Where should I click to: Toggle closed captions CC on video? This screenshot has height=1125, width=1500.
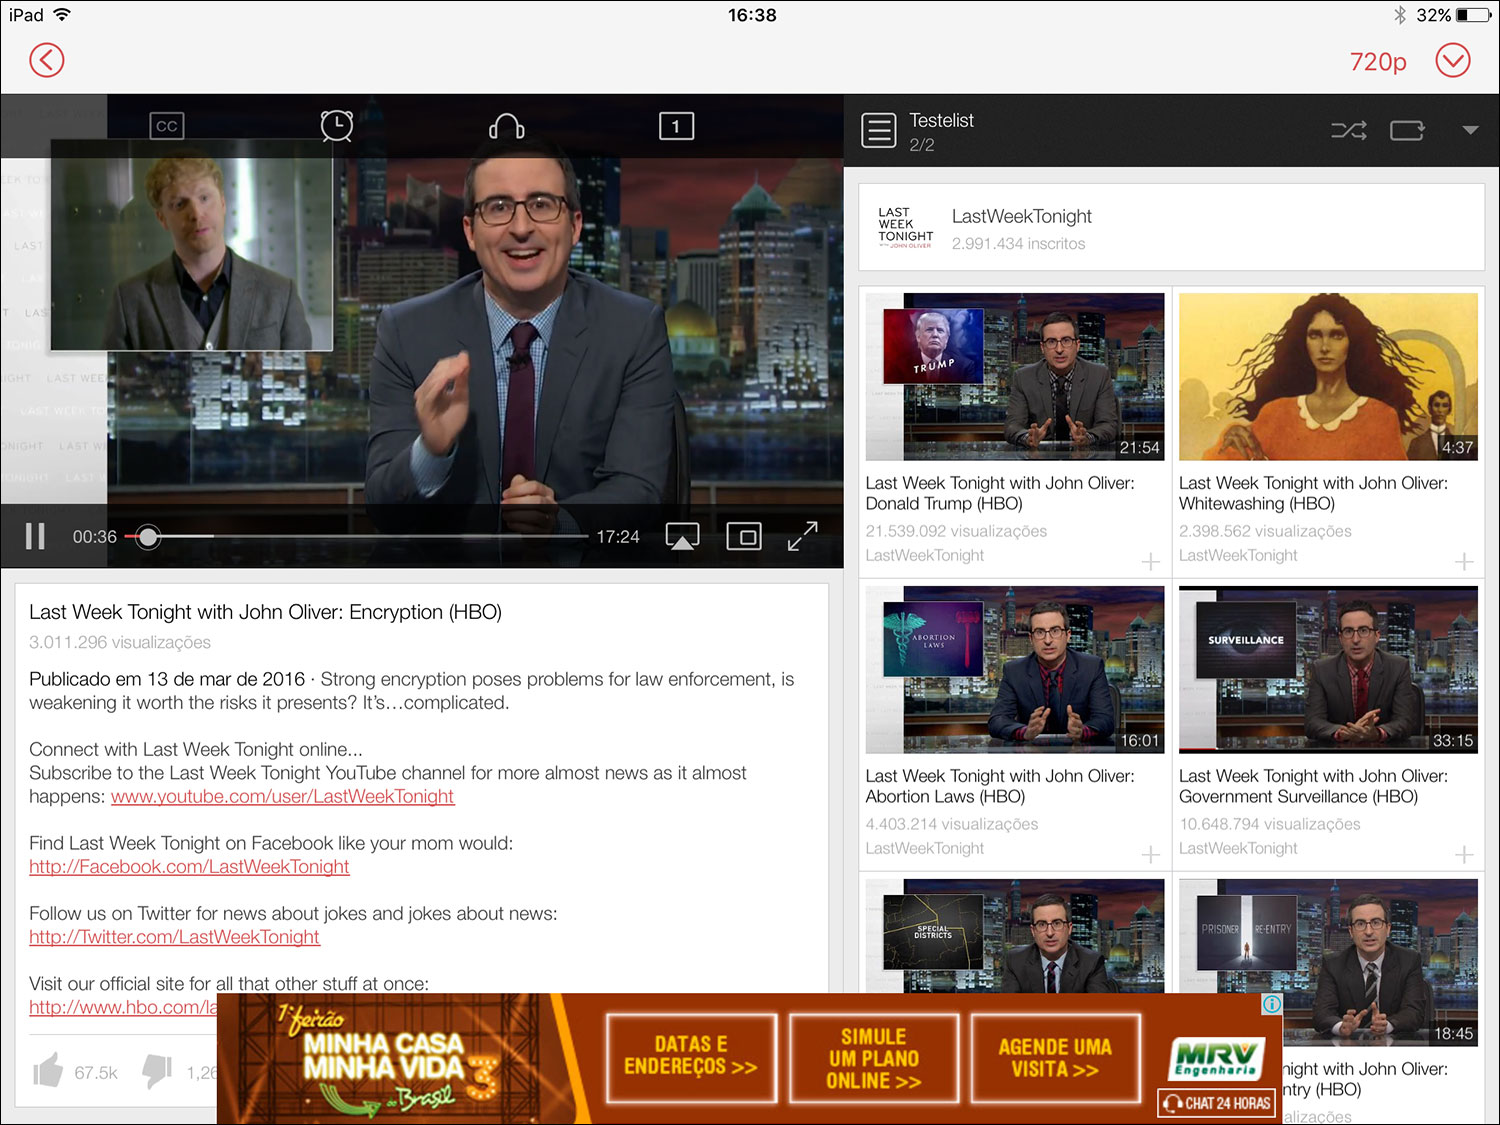pyautogui.click(x=166, y=126)
